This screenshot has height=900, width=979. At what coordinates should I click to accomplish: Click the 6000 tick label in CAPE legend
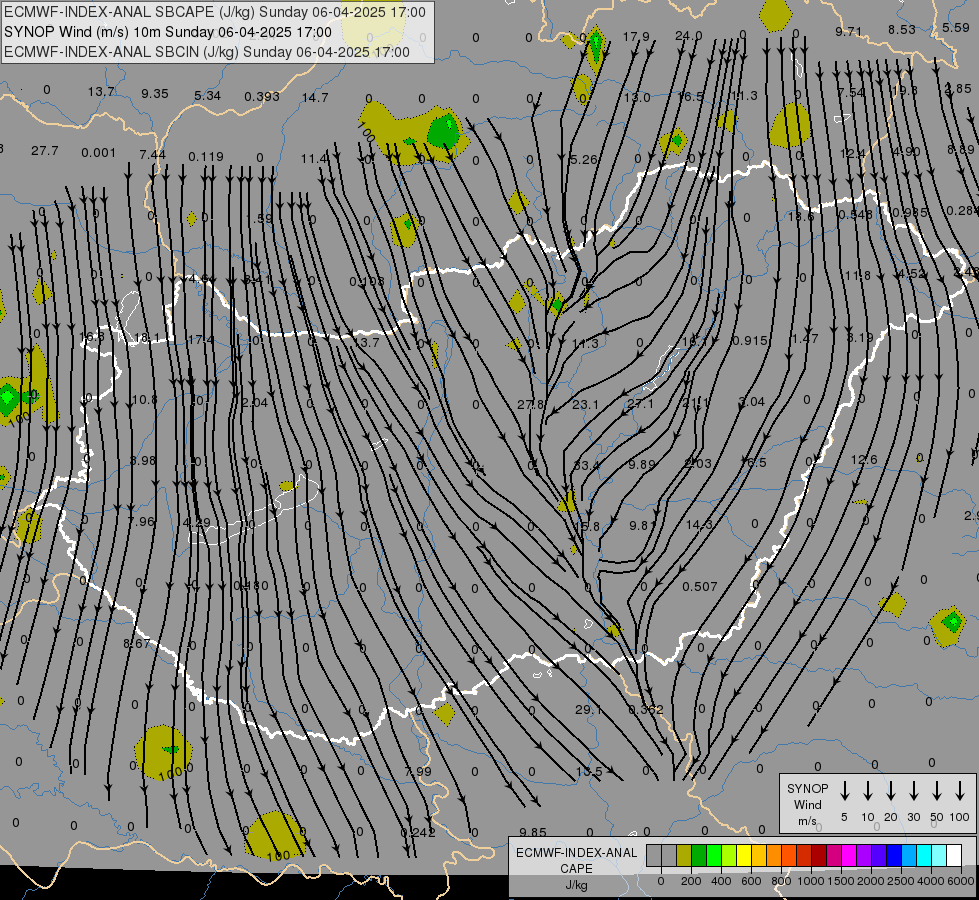[x=961, y=881]
